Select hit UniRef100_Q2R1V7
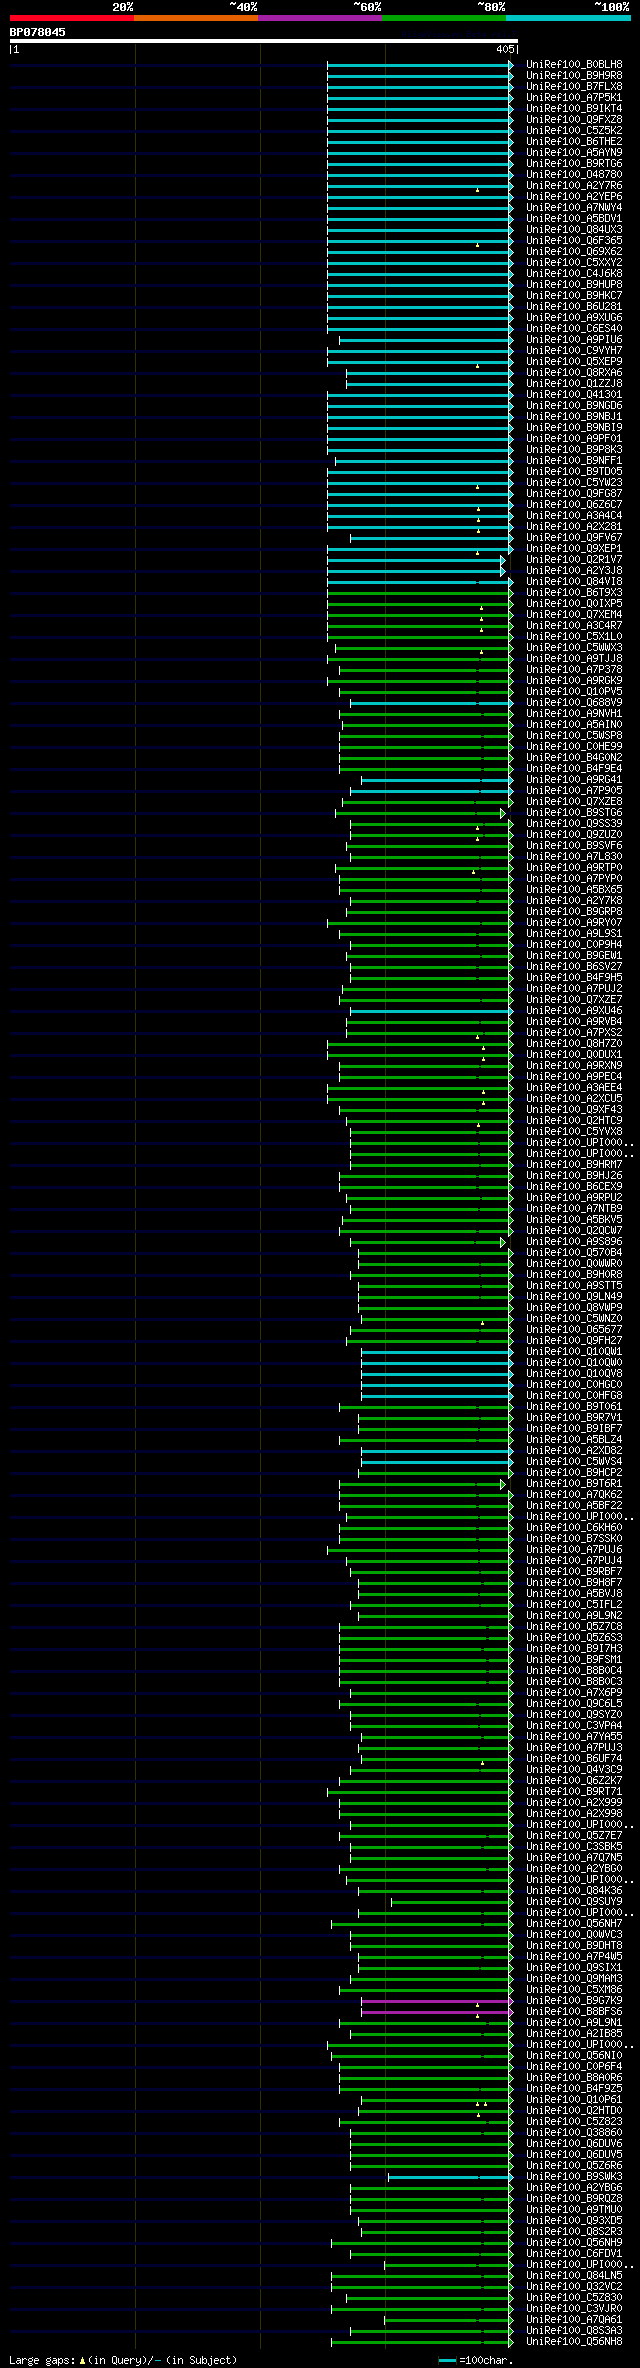The height and width of the screenshot is (2368, 640). point(574,560)
